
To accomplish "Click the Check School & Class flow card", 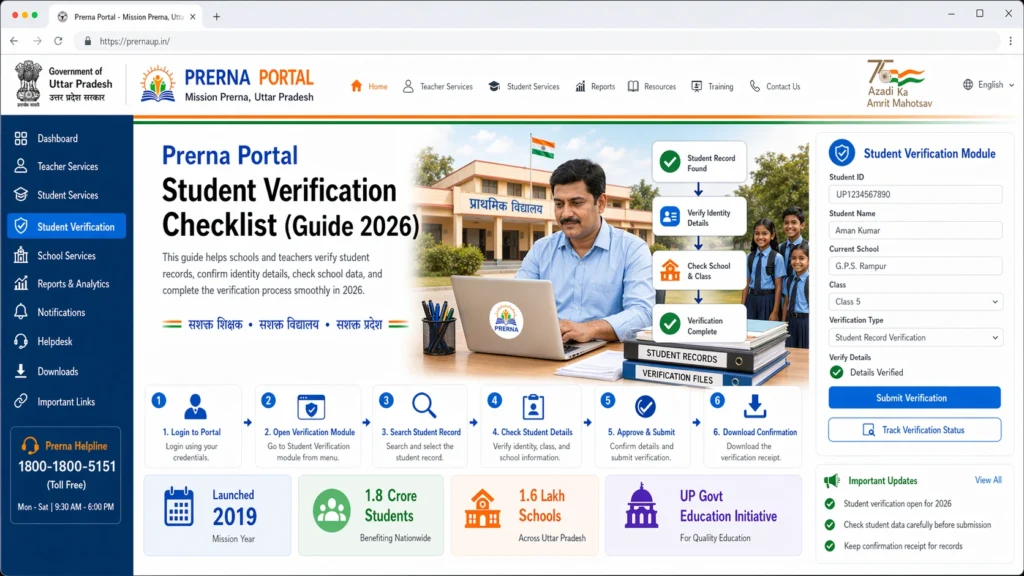I will pos(699,270).
